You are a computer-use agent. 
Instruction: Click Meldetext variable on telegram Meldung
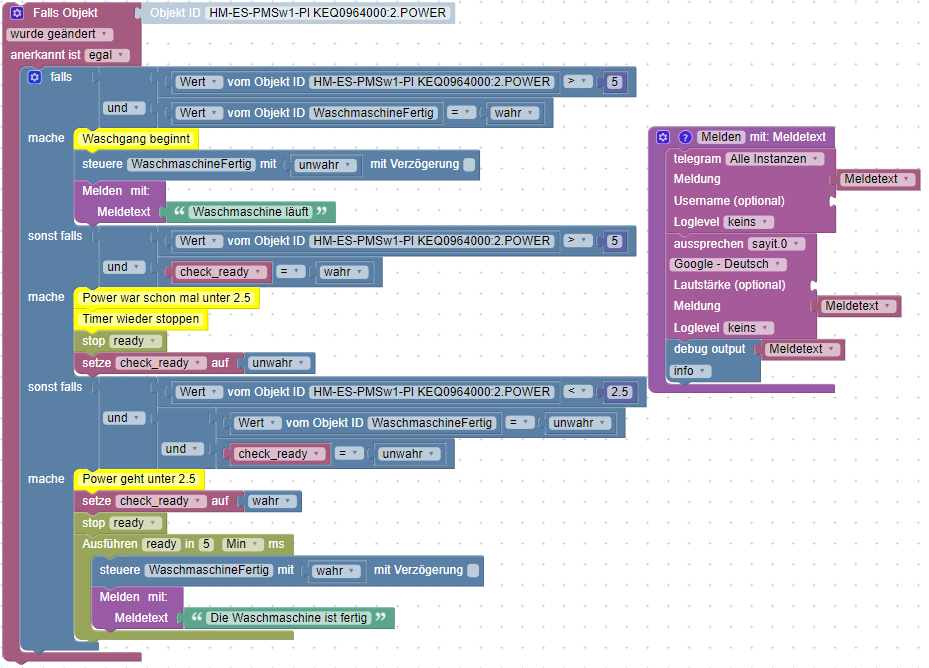point(877,179)
